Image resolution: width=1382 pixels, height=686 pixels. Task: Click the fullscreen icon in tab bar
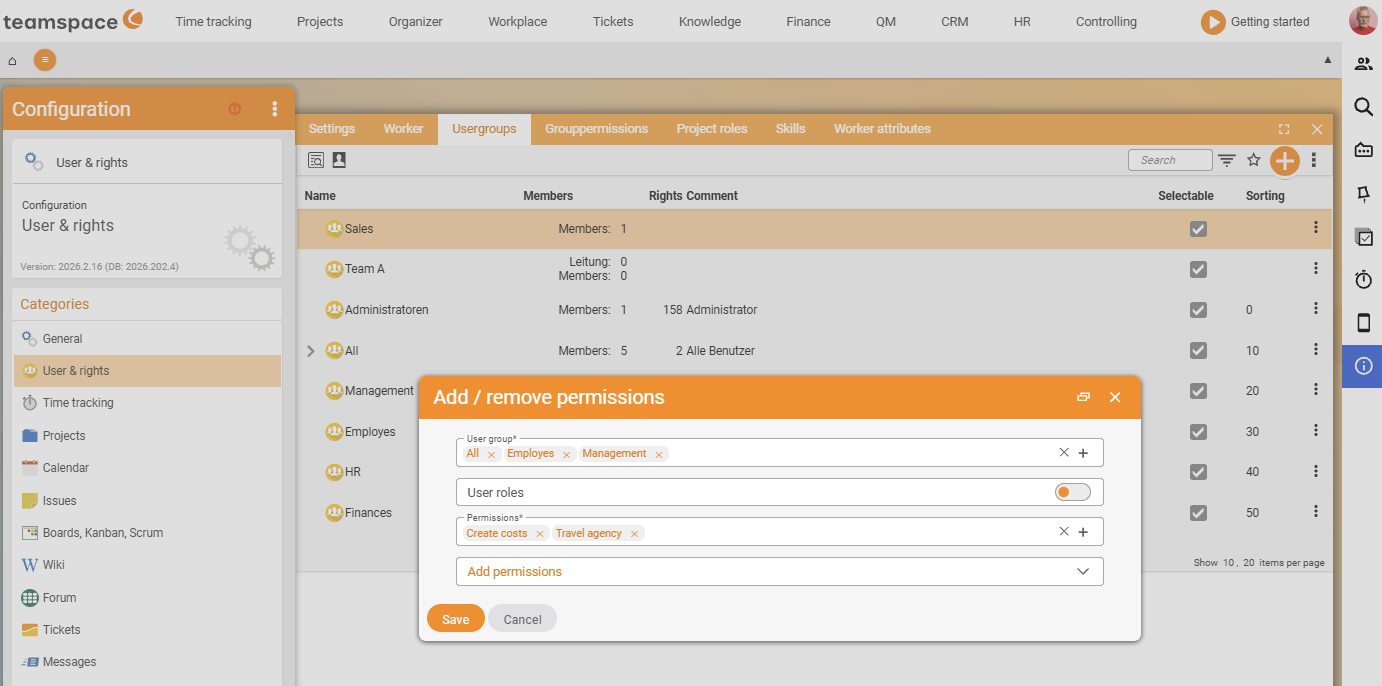pyautogui.click(x=1284, y=129)
